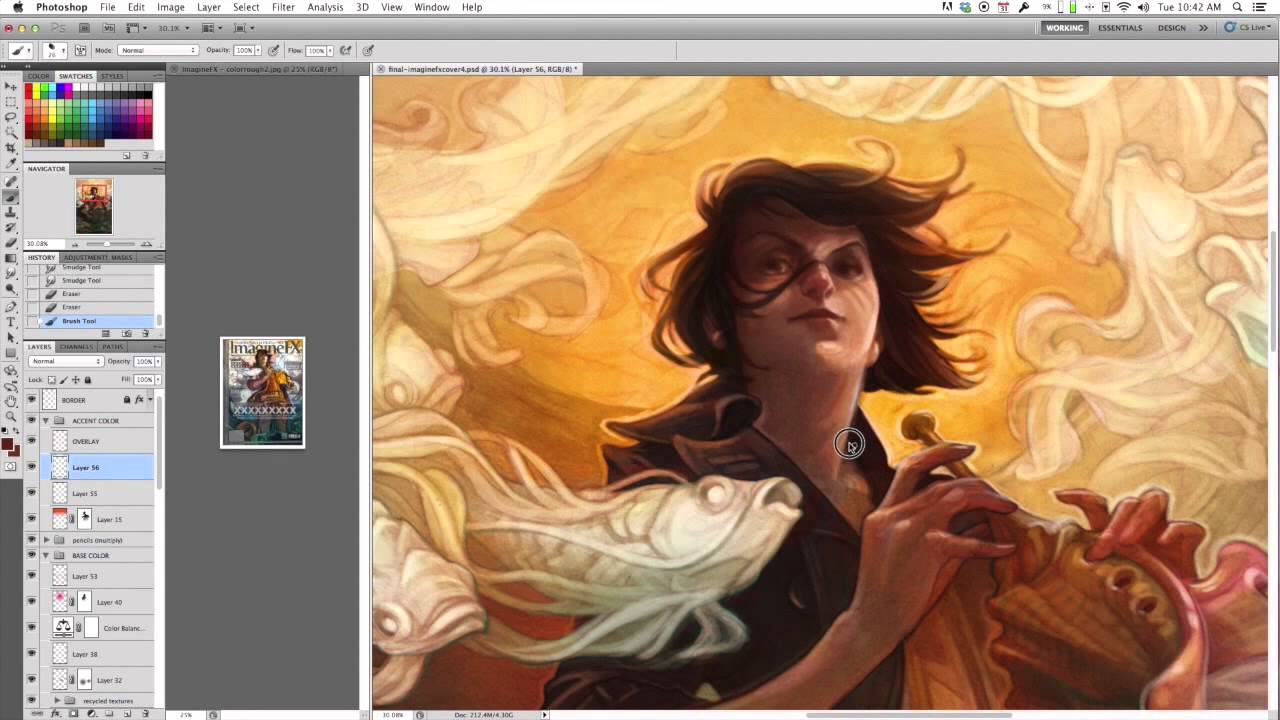Toggle visibility of Layer 40
Screen dimensions: 1280x720
(31, 602)
